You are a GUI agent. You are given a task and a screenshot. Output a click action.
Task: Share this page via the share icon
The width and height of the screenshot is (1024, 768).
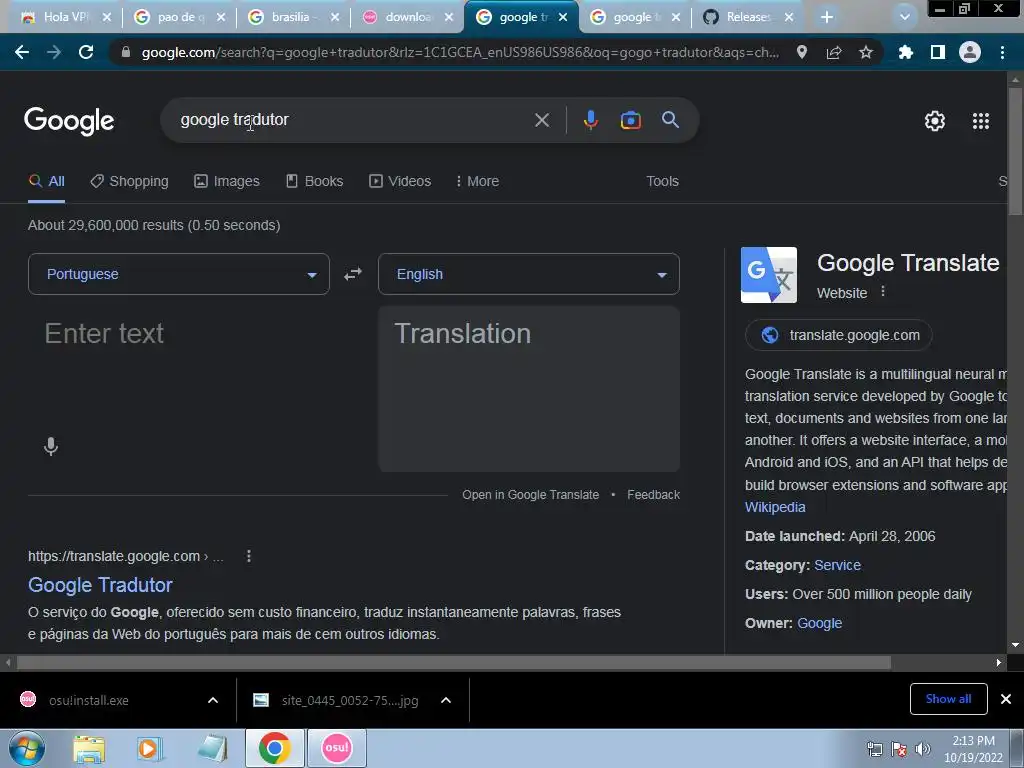pyautogui.click(x=834, y=52)
